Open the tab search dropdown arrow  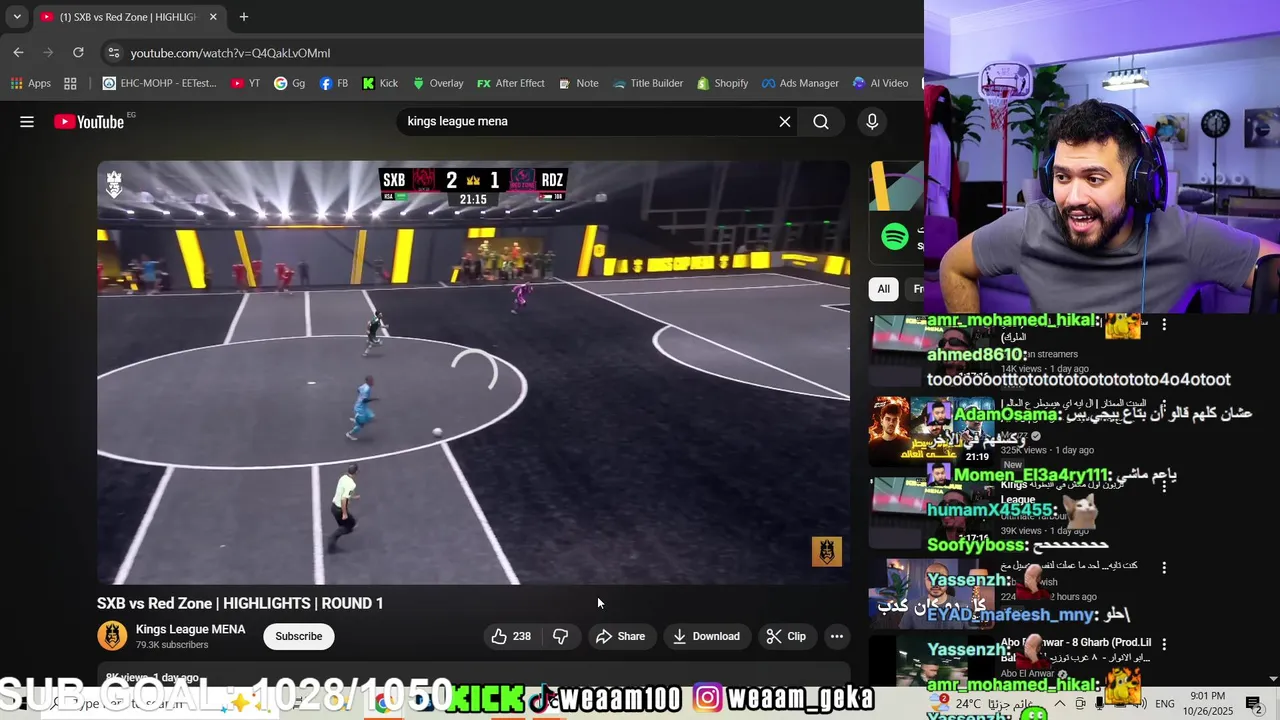17,17
